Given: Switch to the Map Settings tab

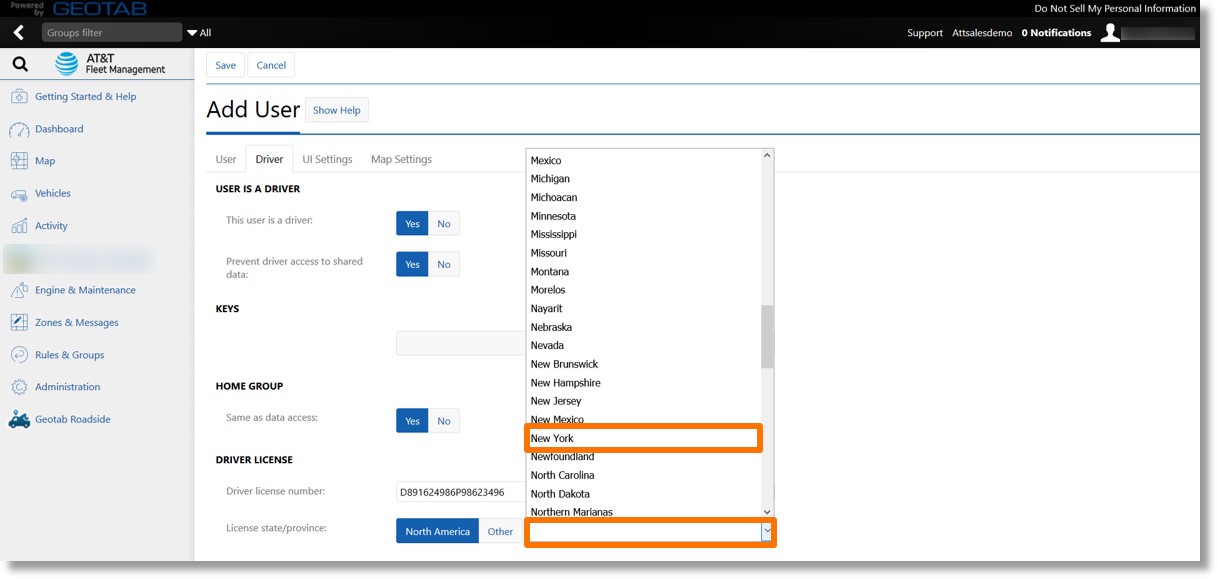Looking at the screenshot, I should click(401, 159).
